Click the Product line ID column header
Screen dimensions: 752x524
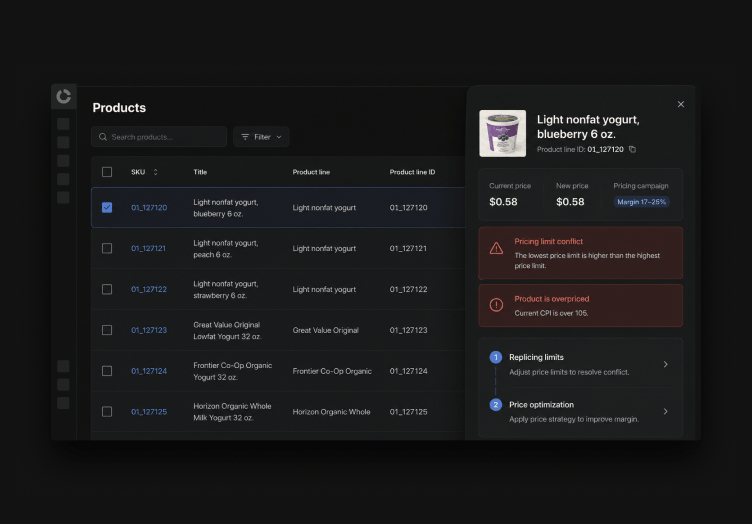click(x=412, y=172)
